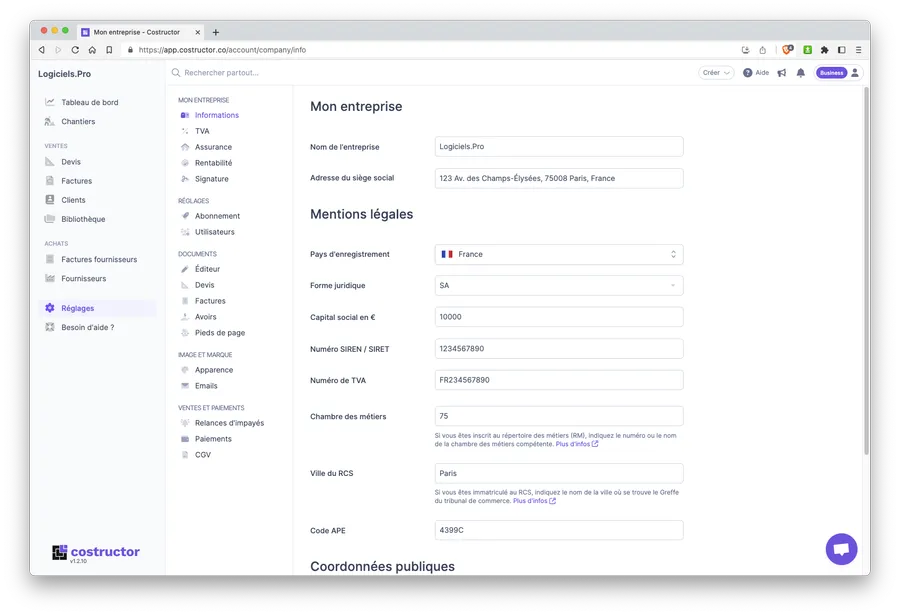Click the megaphone announcements icon
The height and width of the screenshot is (615, 900).
(782, 73)
